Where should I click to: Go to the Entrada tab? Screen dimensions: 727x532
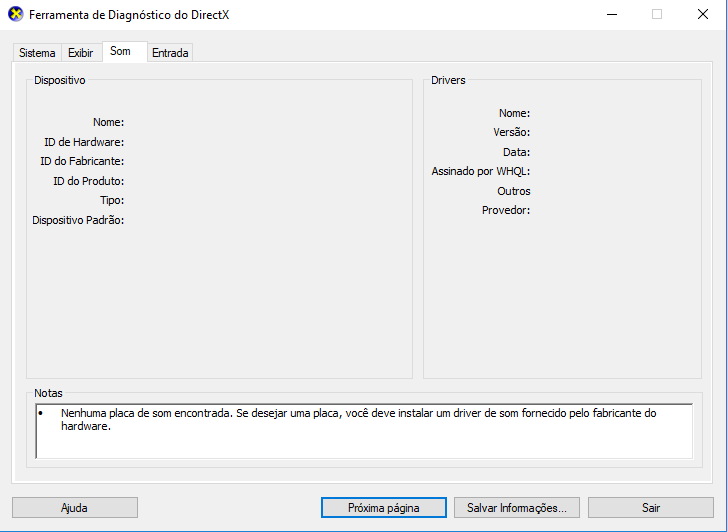(x=170, y=53)
